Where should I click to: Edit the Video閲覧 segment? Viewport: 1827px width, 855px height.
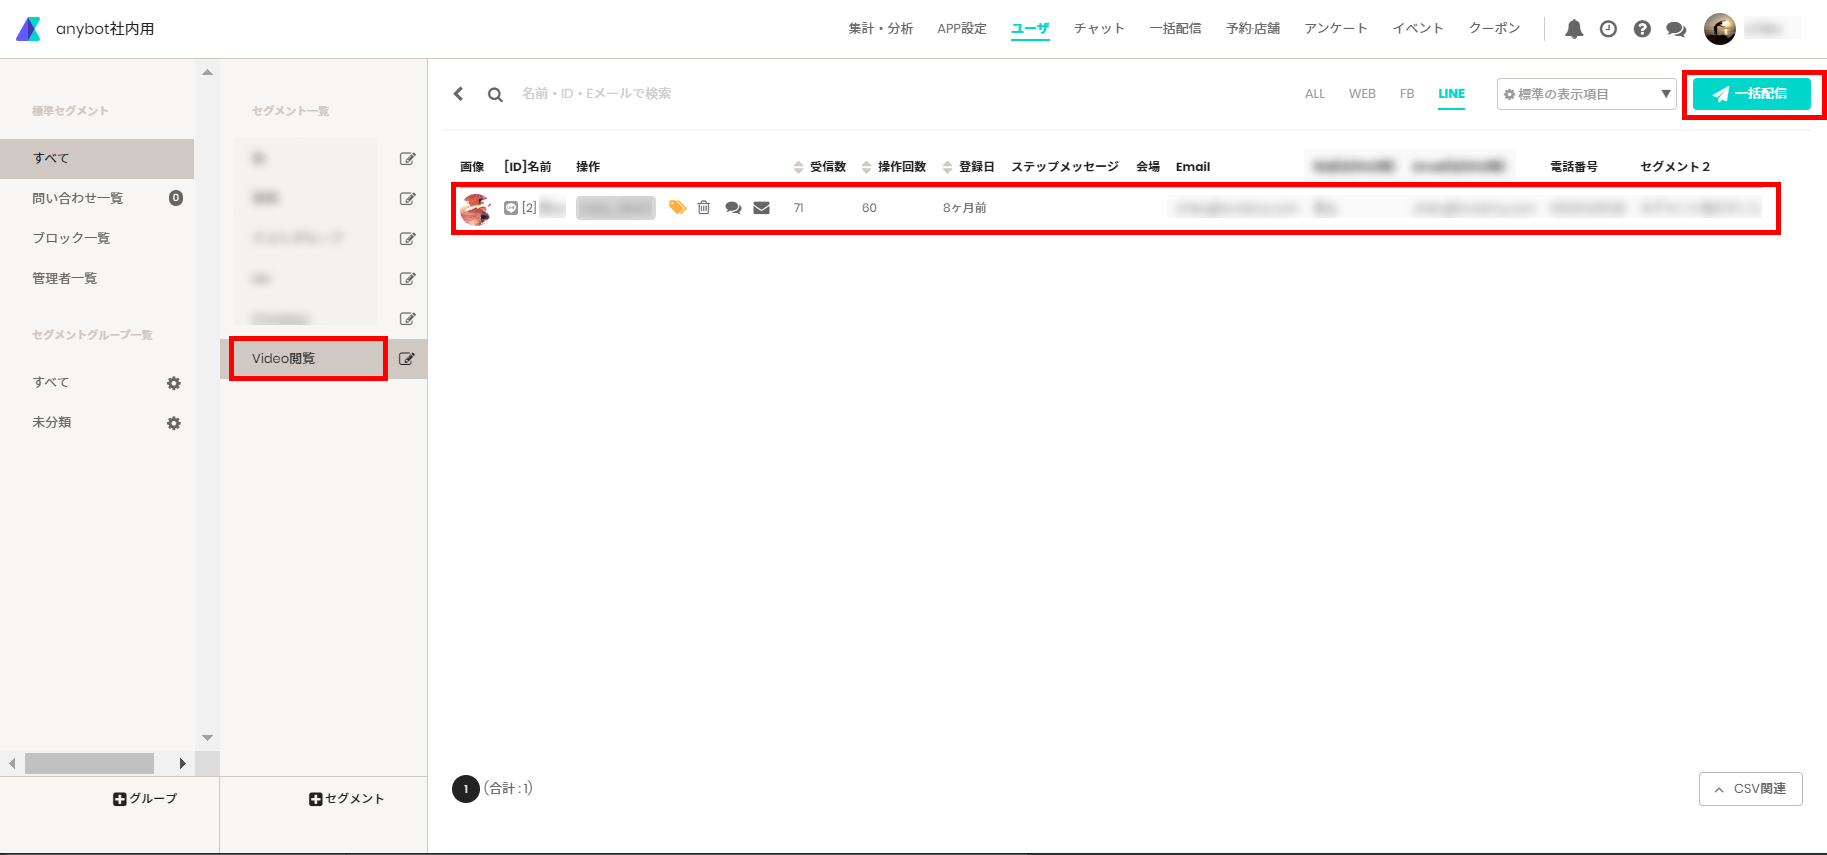[x=407, y=359]
